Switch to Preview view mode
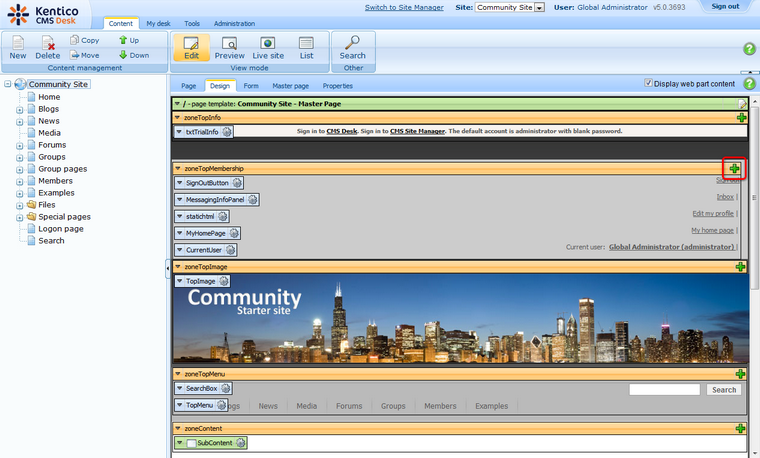This screenshot has width=760, height=458. pyautogui.click(x=229, y=47)
